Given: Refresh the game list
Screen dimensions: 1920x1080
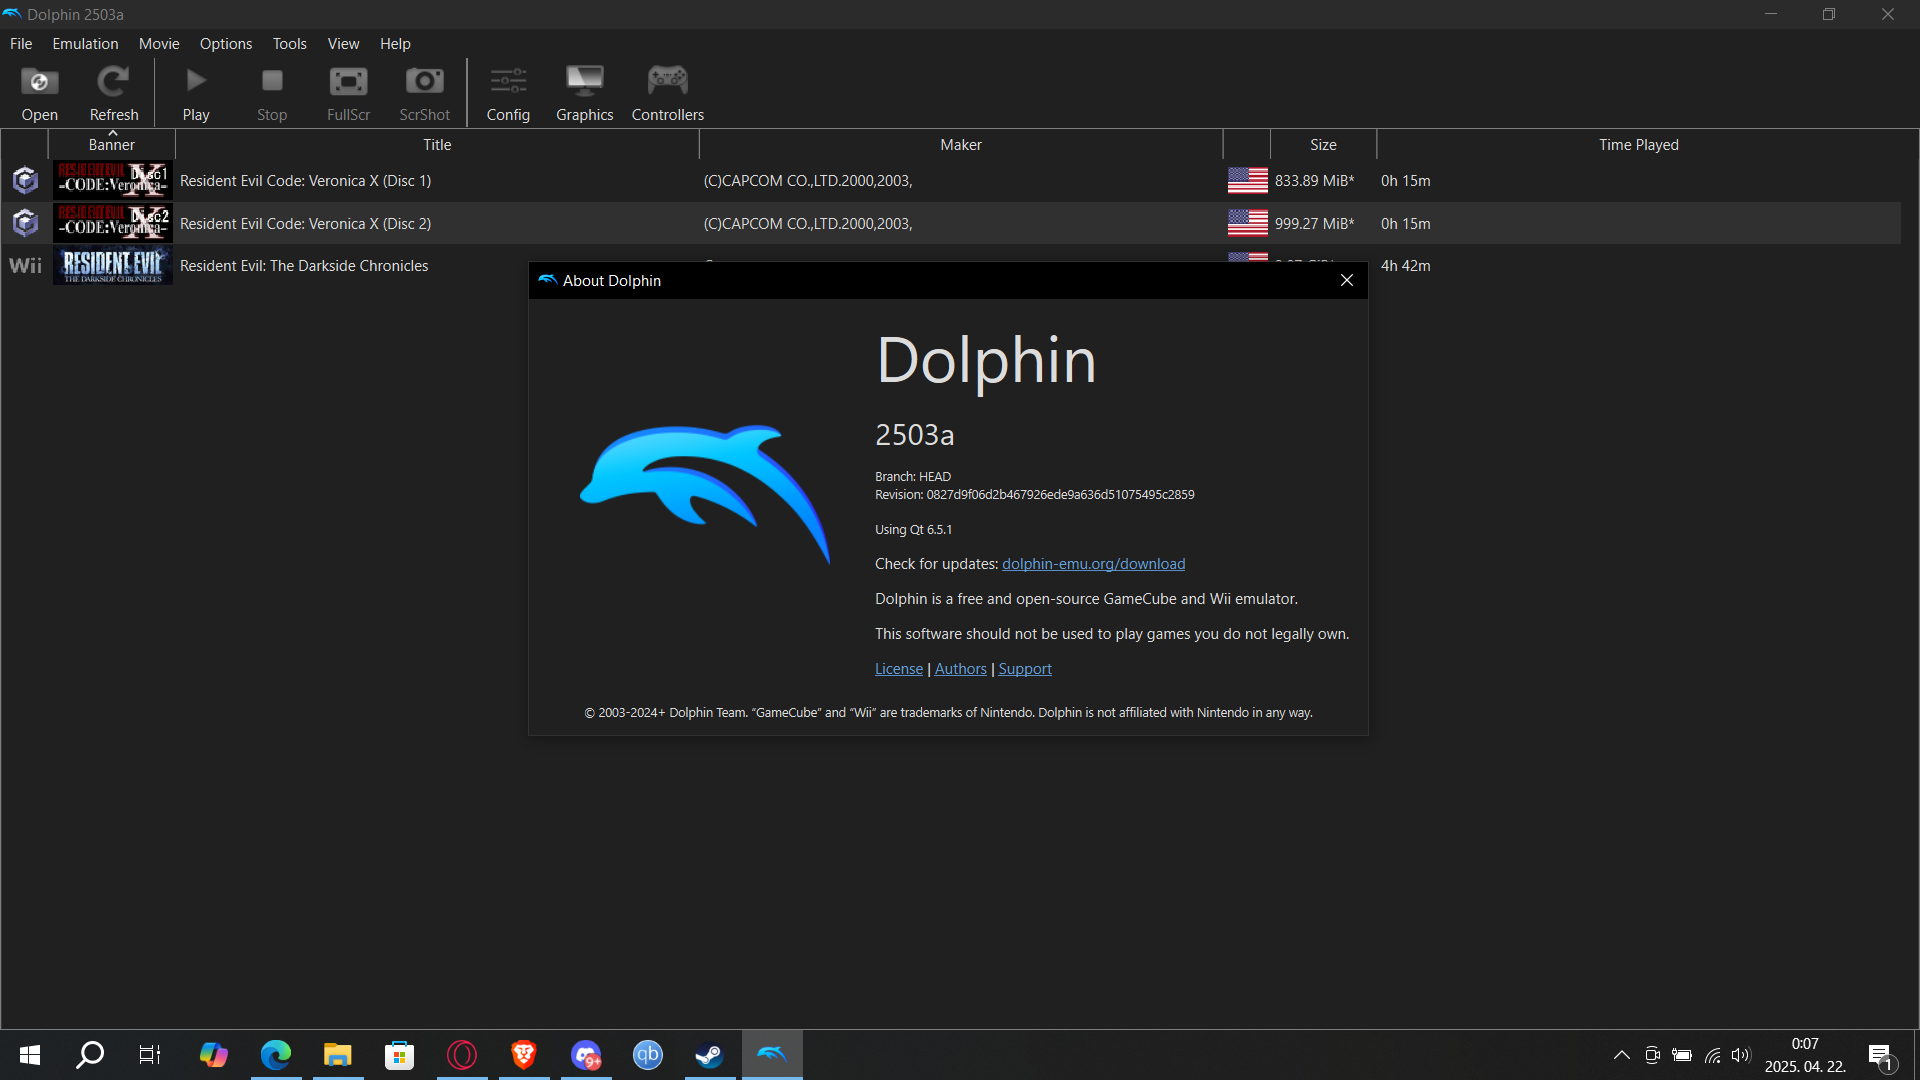Looking at the screenshot, I should (x=114, y=93).
